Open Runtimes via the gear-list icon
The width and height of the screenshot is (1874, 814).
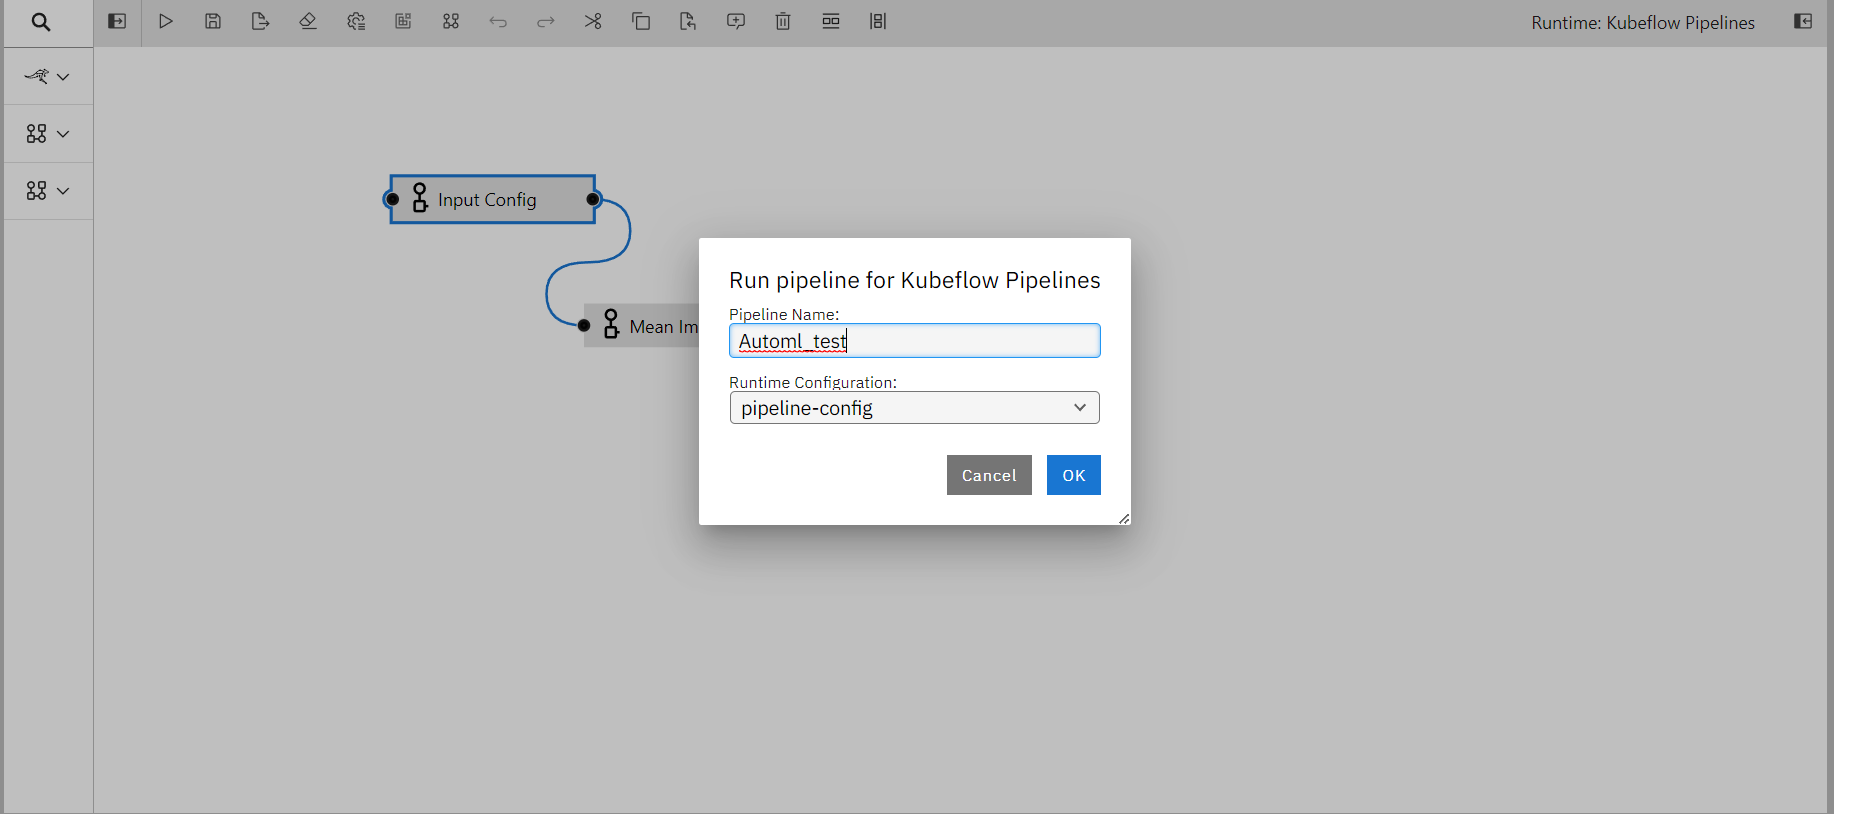click(356, 21)
